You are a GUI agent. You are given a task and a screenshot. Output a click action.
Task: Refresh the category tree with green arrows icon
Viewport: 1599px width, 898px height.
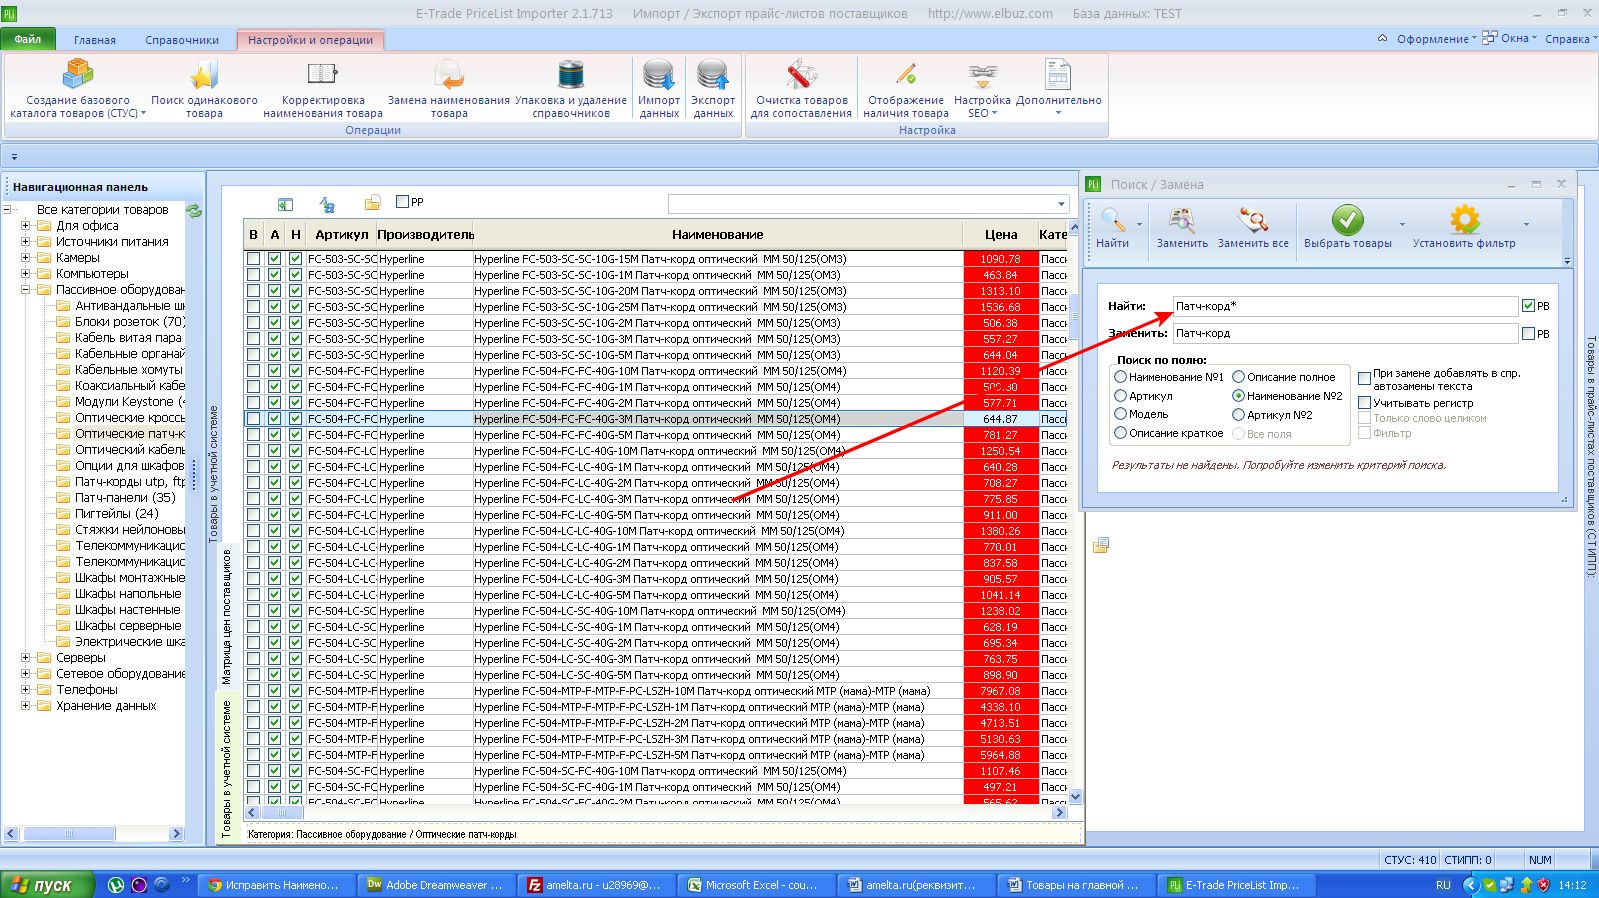click(194, 210)
